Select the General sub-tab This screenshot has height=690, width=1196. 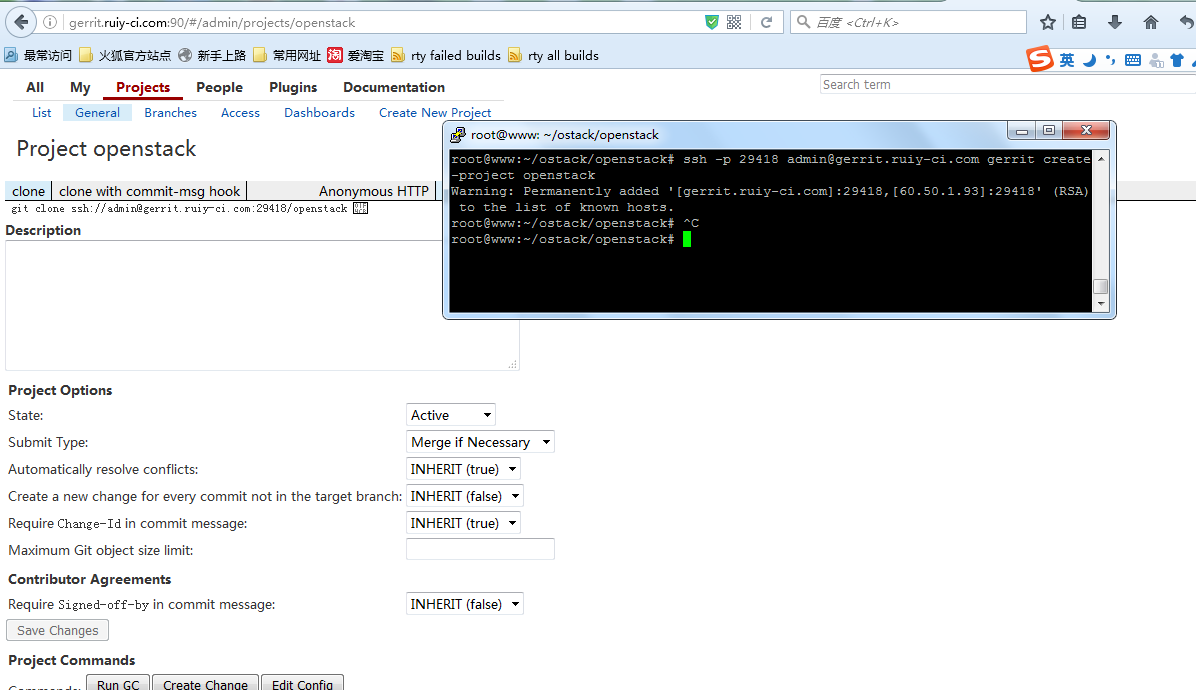97,112
